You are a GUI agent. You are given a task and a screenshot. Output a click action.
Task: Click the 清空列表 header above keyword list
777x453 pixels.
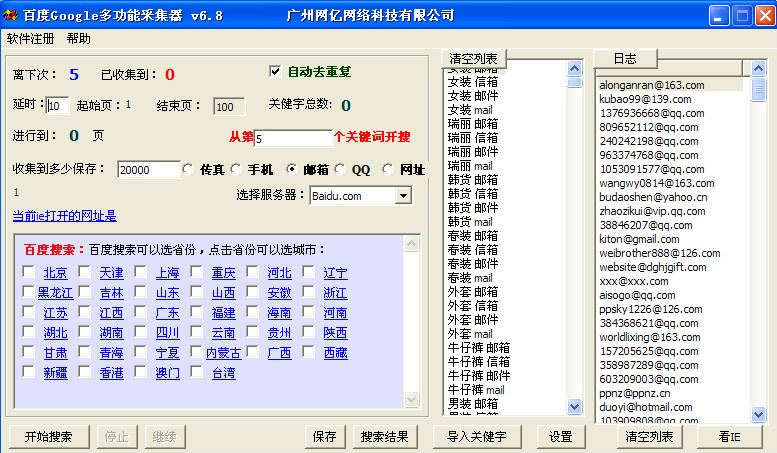[x=473, y=58]
